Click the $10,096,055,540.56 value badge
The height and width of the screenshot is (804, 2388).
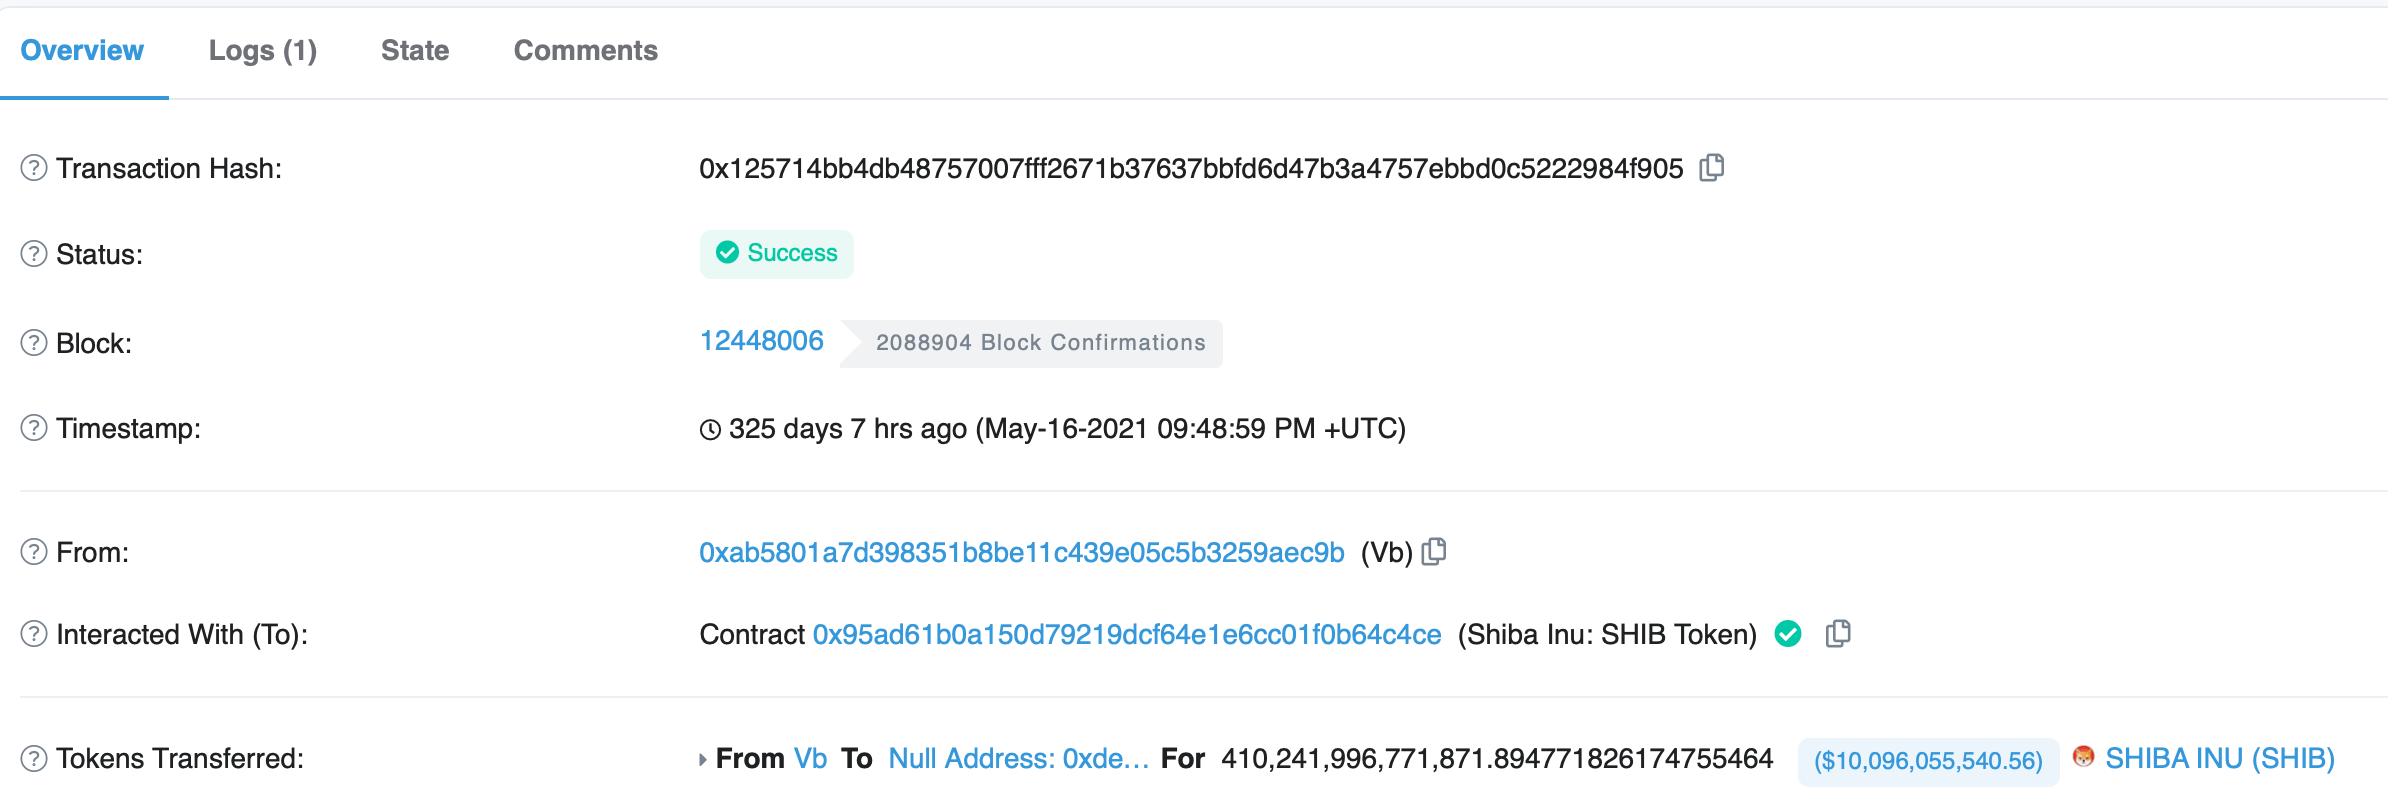point(1927,759)
